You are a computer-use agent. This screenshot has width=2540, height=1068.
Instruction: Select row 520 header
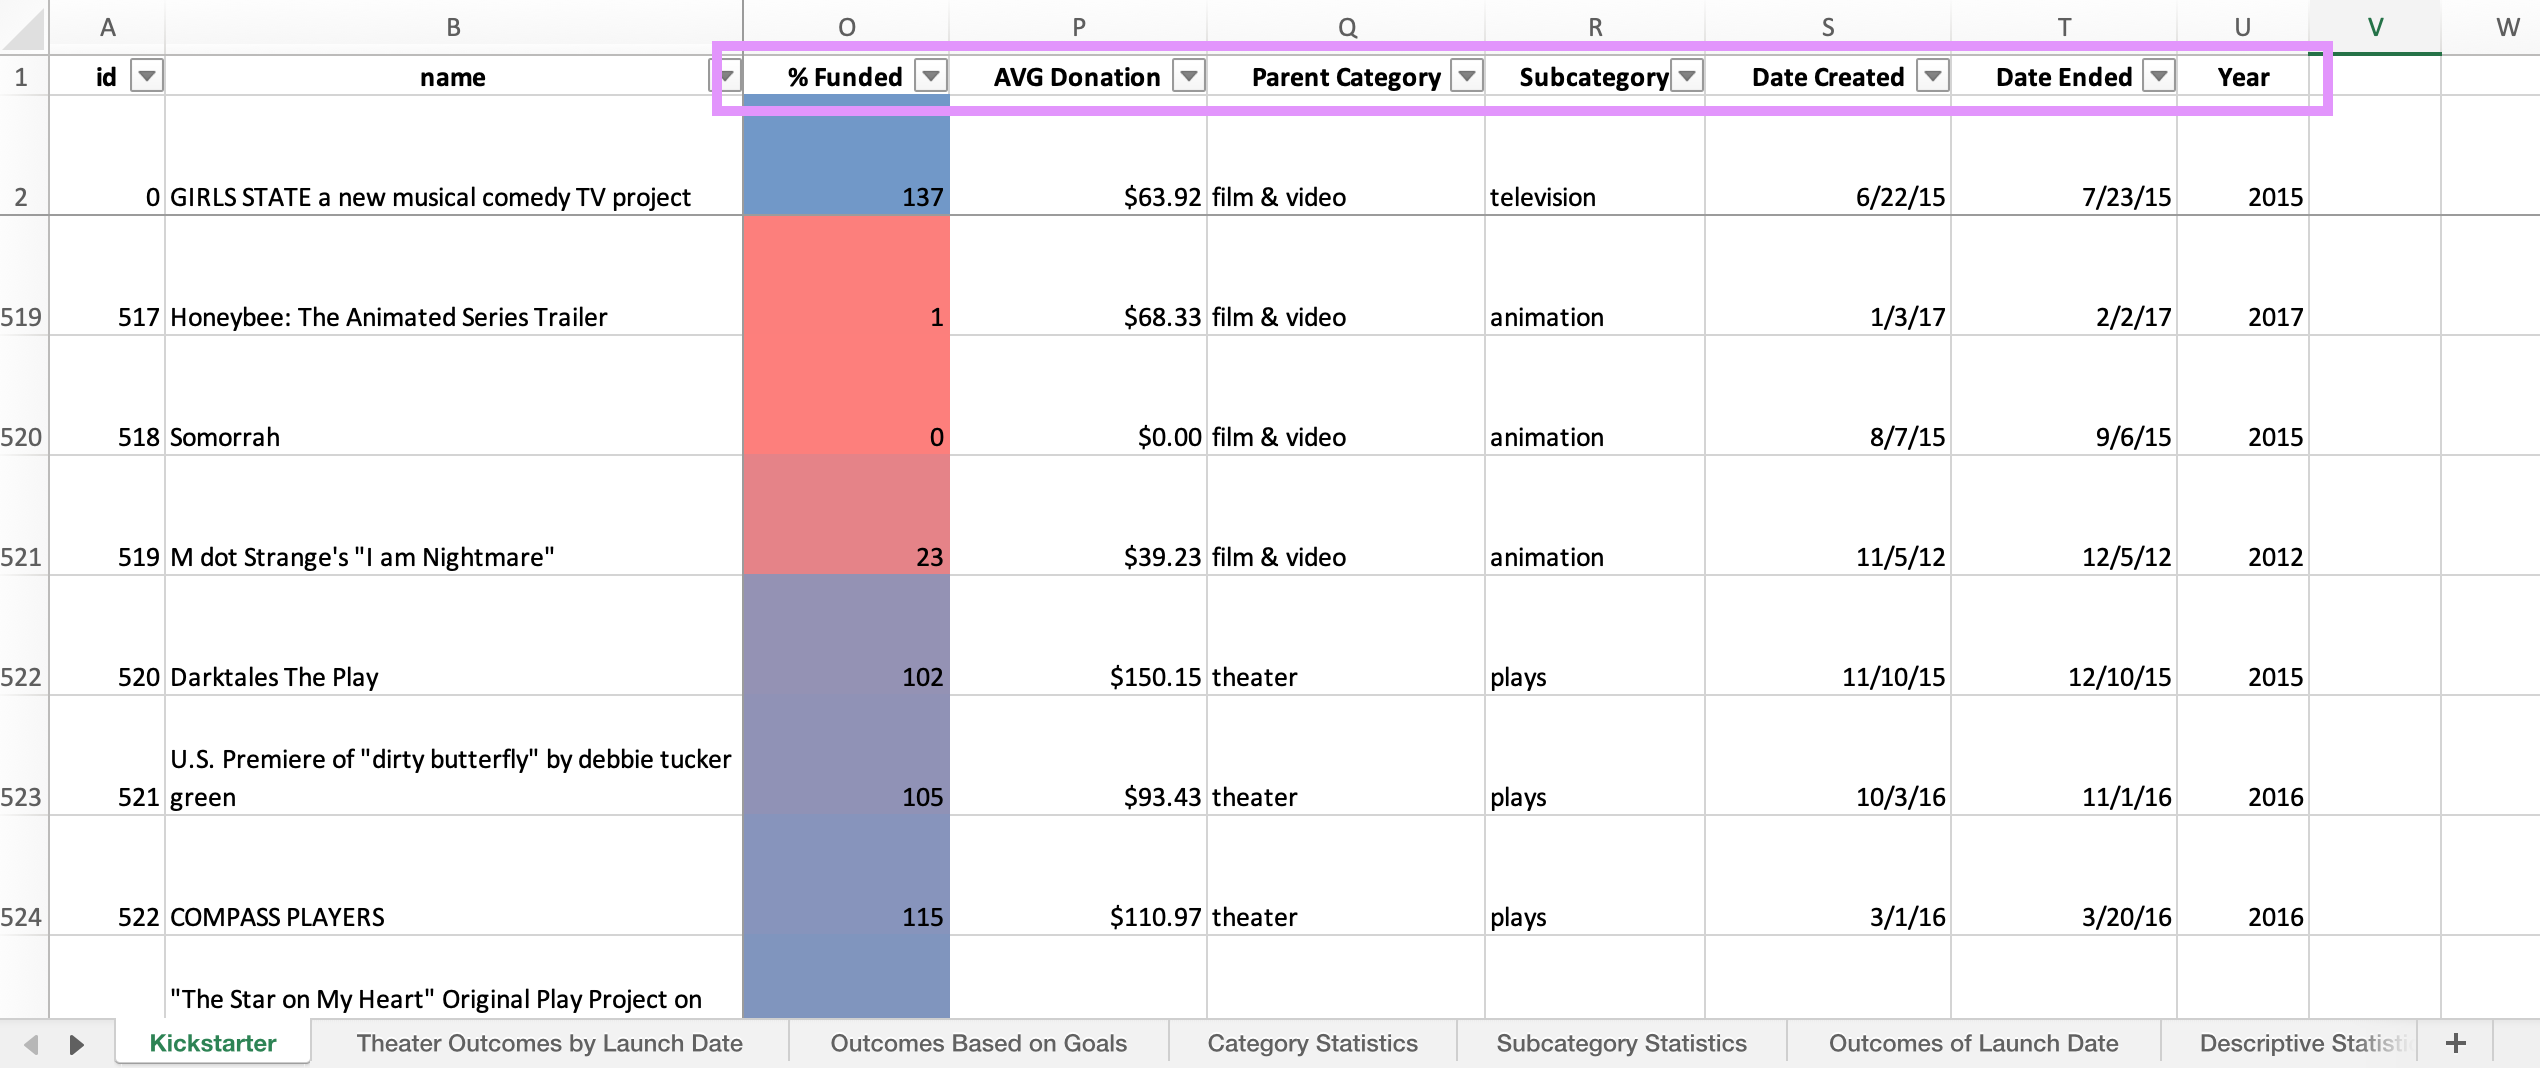tap(22, 437)
